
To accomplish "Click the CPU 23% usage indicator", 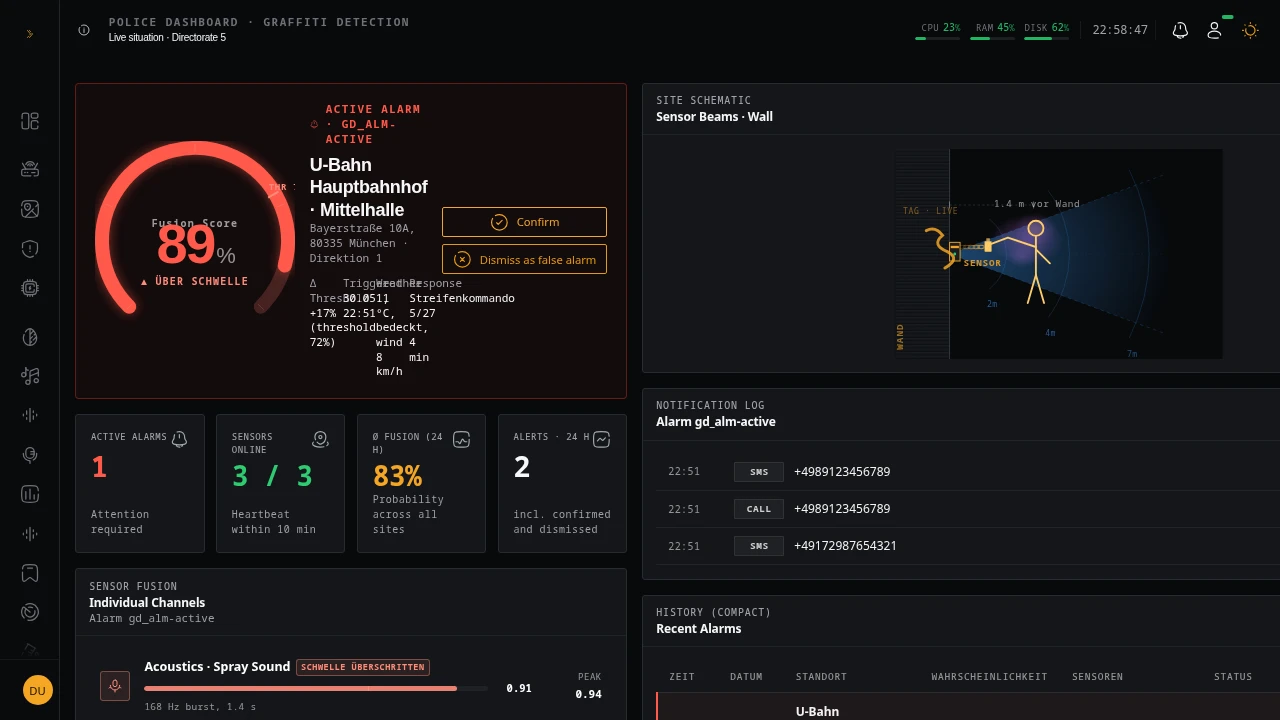I will (938, 31).
